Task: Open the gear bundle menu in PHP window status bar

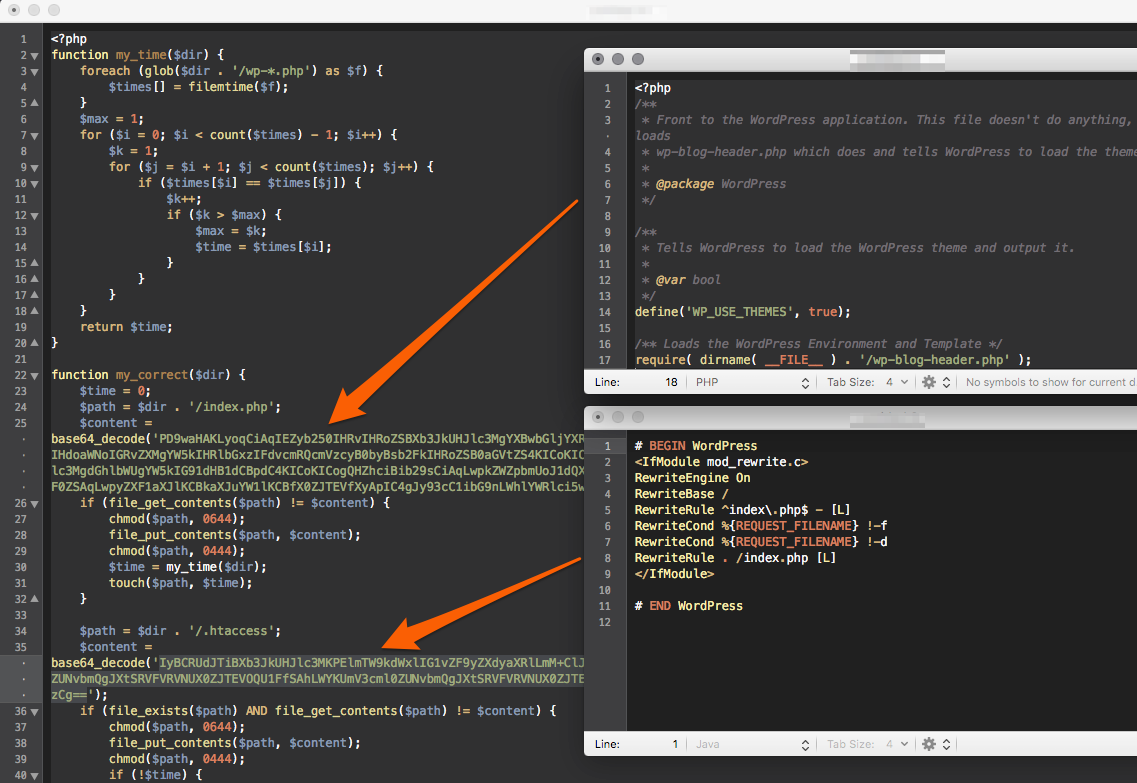Action: click(928, 382)
